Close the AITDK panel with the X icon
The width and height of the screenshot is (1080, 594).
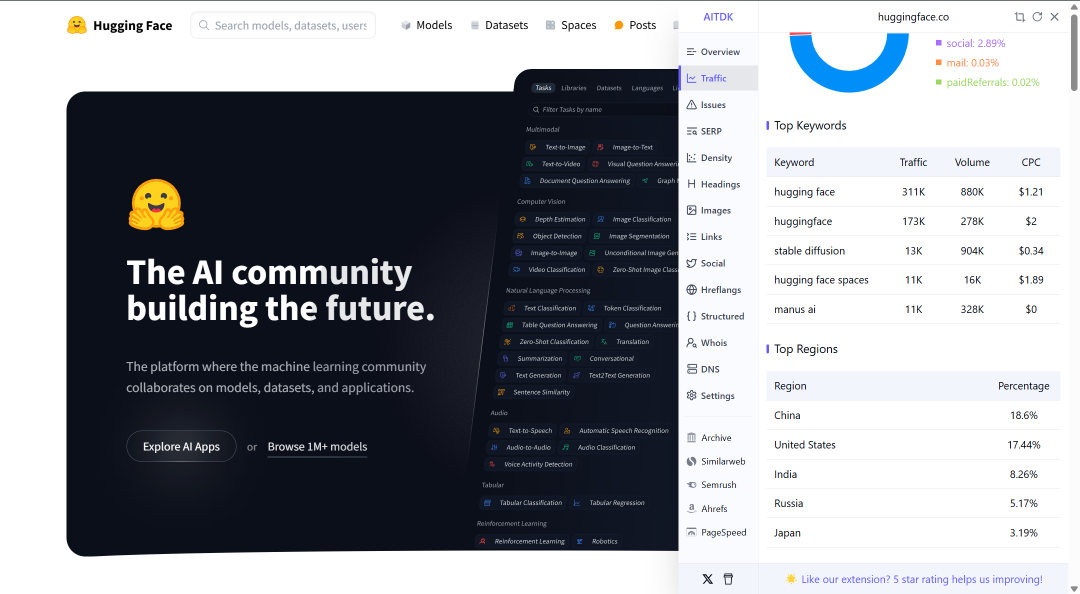[x=1055, y=17]
